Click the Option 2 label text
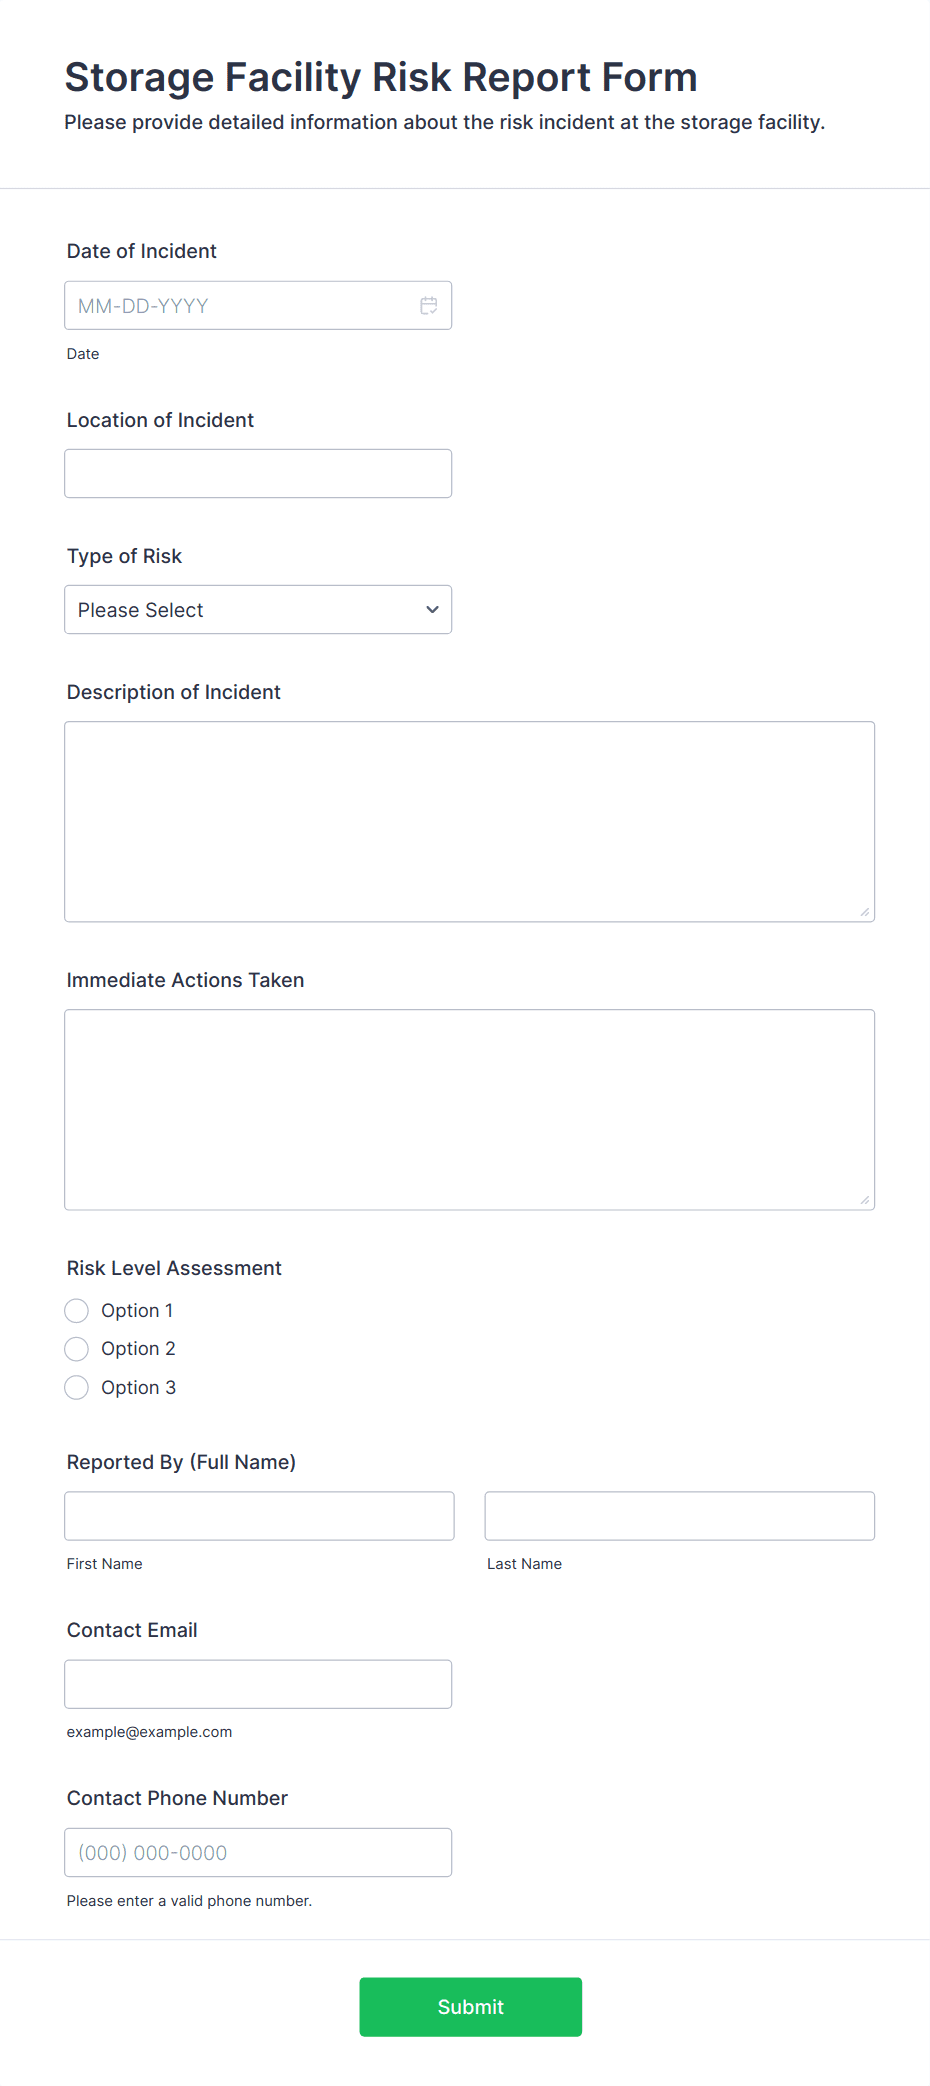930x2086 pixels. click(x=138, y=1349)
